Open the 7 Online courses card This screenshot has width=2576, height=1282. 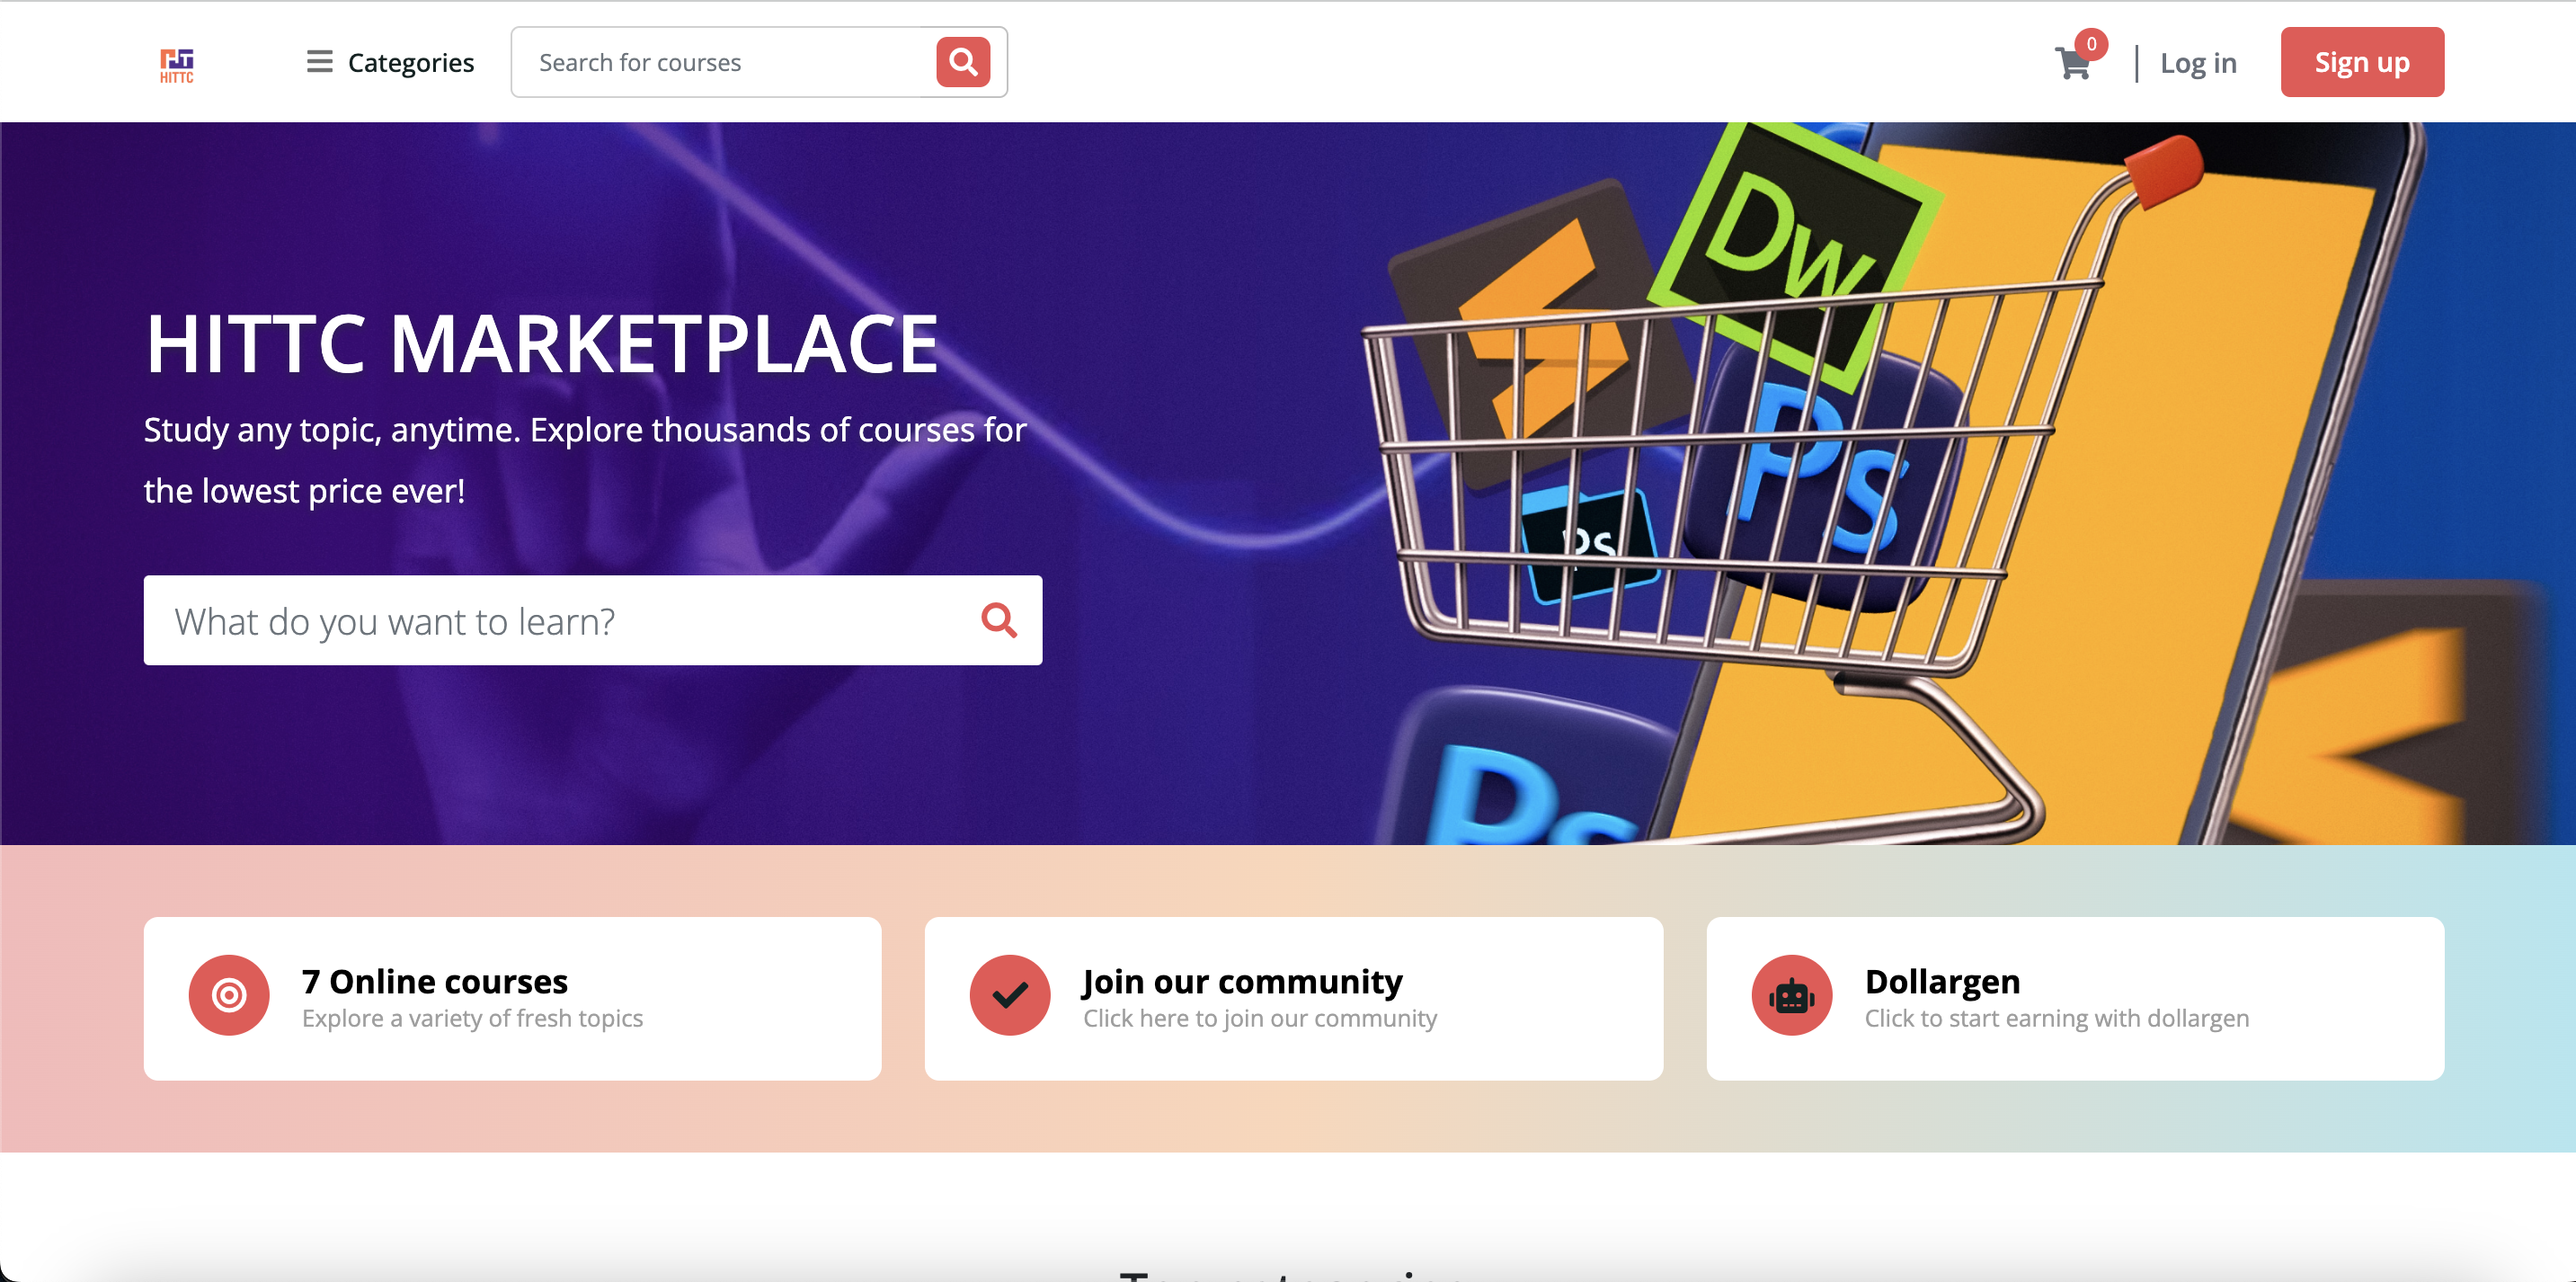pyautogui.click(x=513, y=998)
